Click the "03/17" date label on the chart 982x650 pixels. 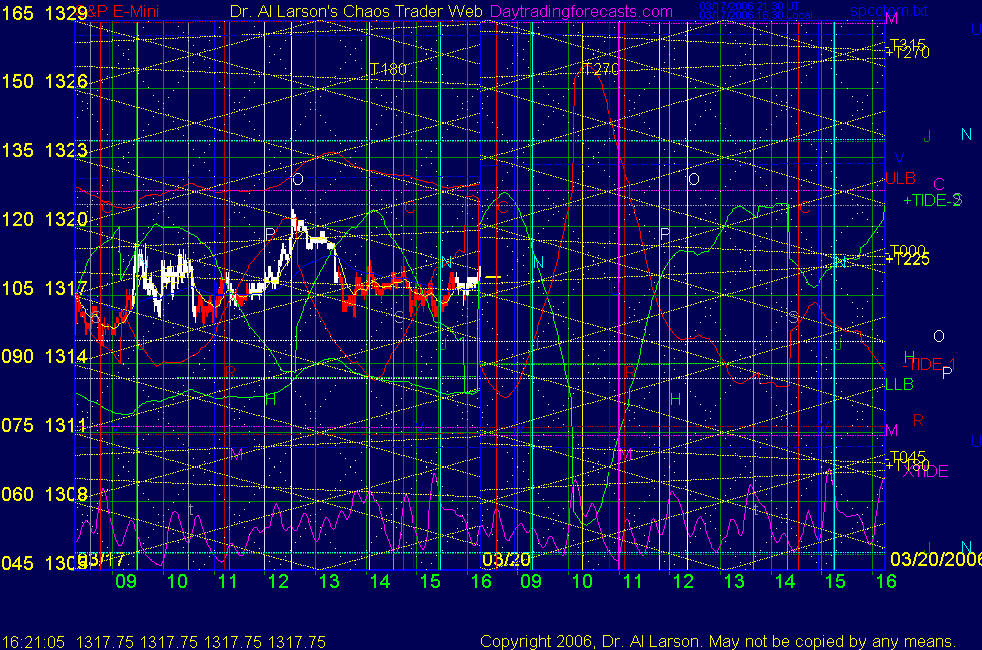click(101, 559)
